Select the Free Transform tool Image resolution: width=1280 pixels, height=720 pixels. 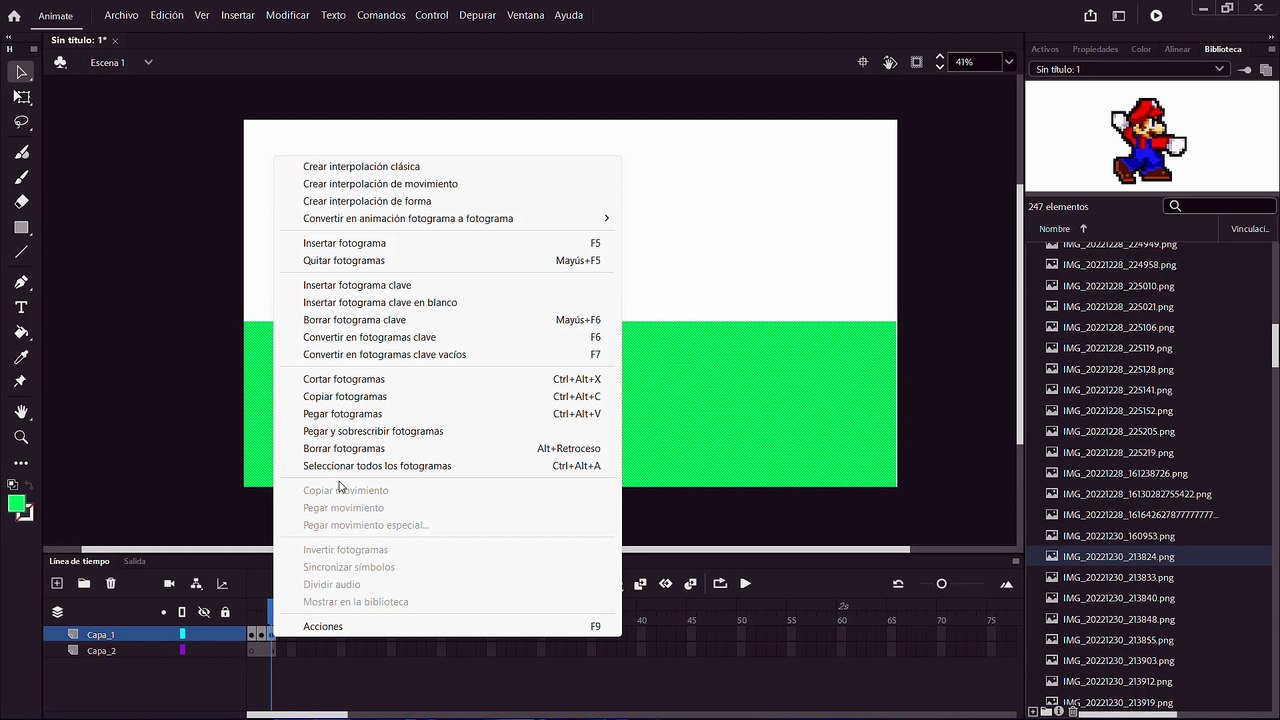tap(21, 97)
